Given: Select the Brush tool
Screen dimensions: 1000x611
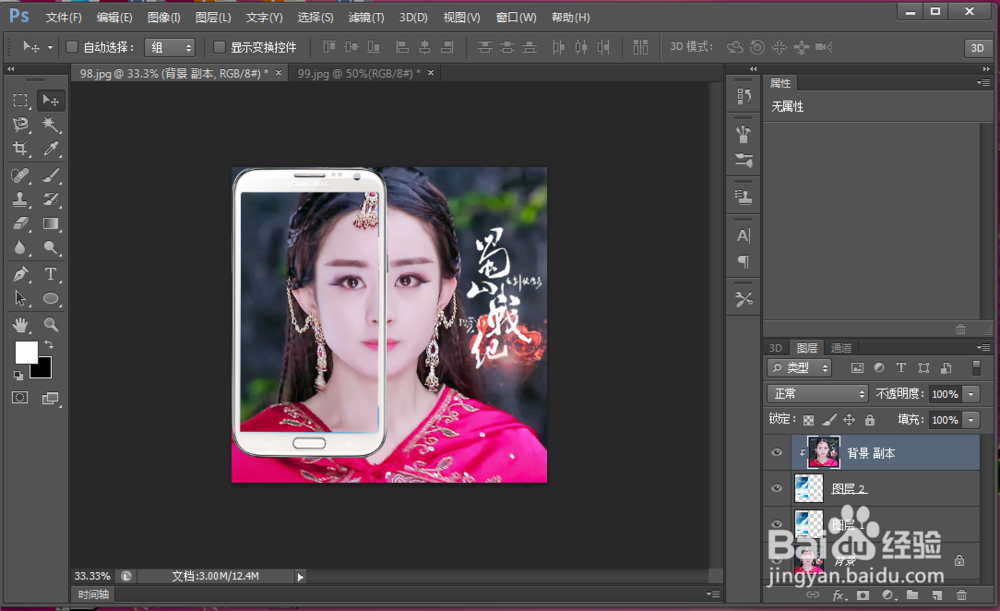Looking at the screenshot, I should [50, 175].
